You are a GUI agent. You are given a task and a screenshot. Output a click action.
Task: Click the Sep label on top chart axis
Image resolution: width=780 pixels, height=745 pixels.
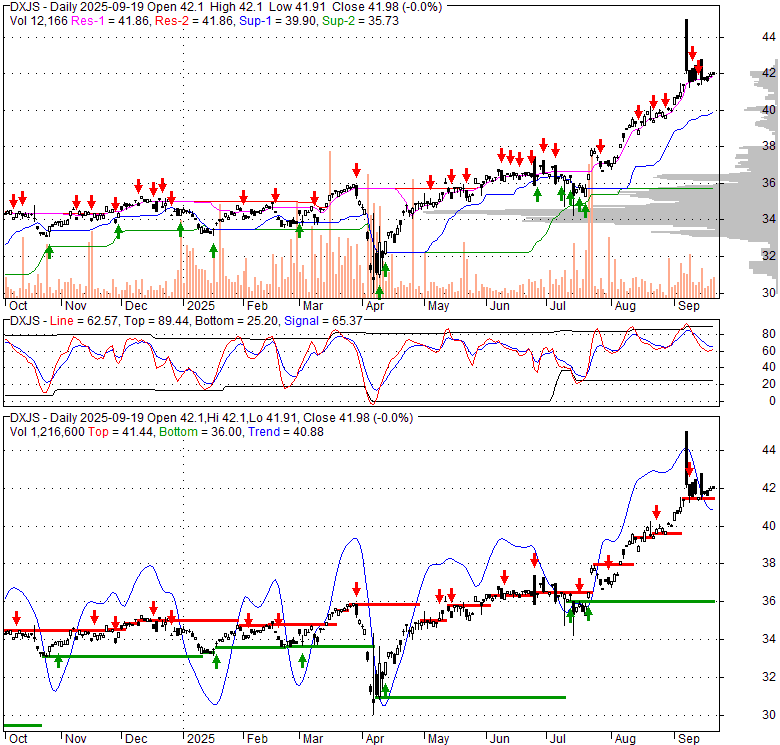tap(689, 306)
